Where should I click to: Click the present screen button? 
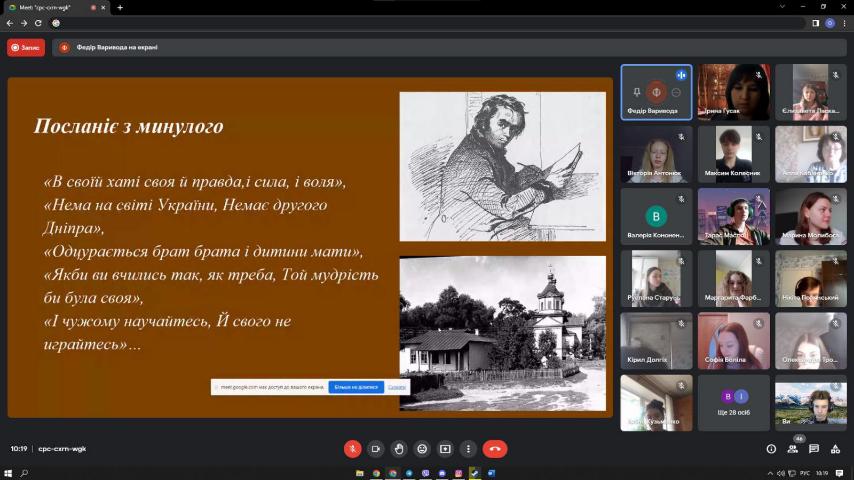click(x=445, y=449)
